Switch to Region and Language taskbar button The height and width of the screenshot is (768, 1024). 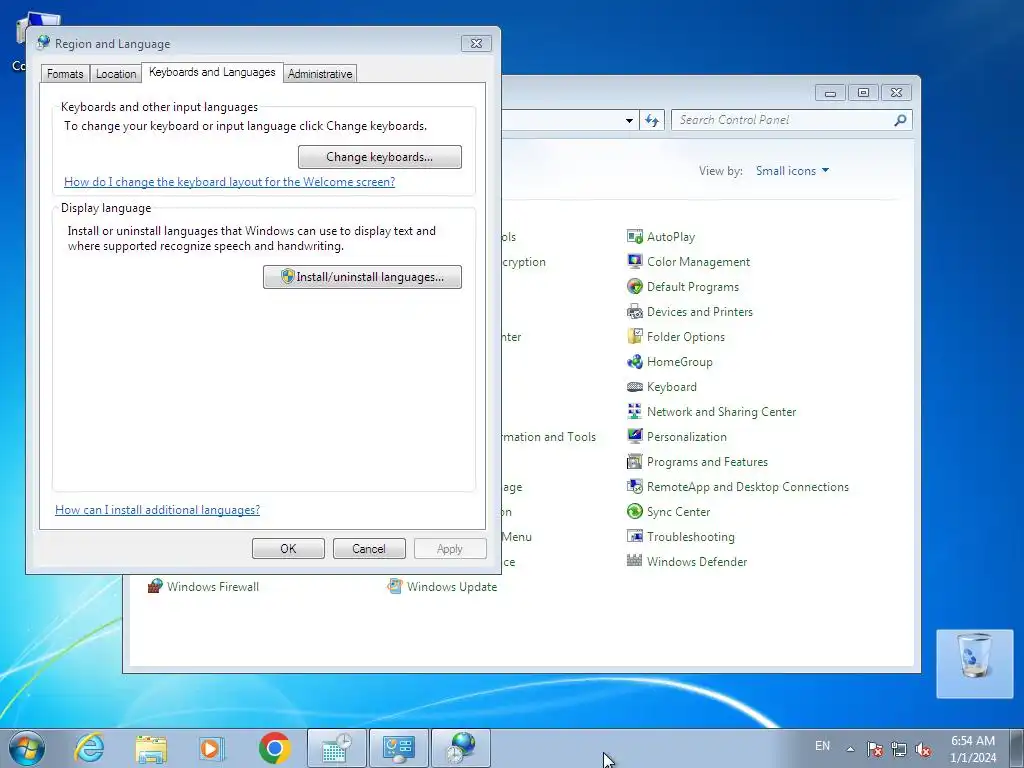(460, 748)
